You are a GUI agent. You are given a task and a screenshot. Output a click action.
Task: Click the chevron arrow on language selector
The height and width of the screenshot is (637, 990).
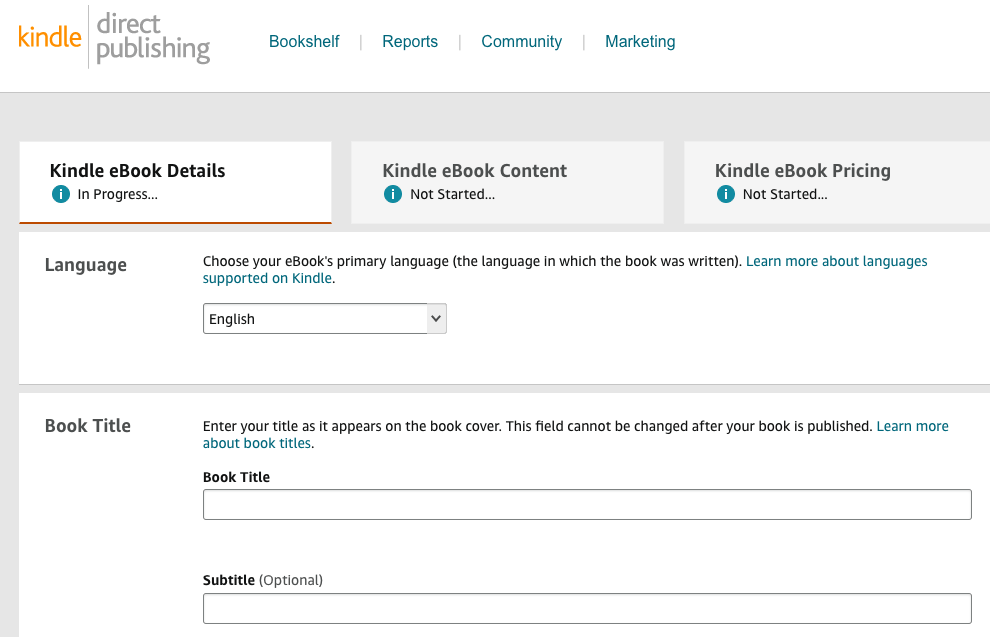click(x=435, y=319)
